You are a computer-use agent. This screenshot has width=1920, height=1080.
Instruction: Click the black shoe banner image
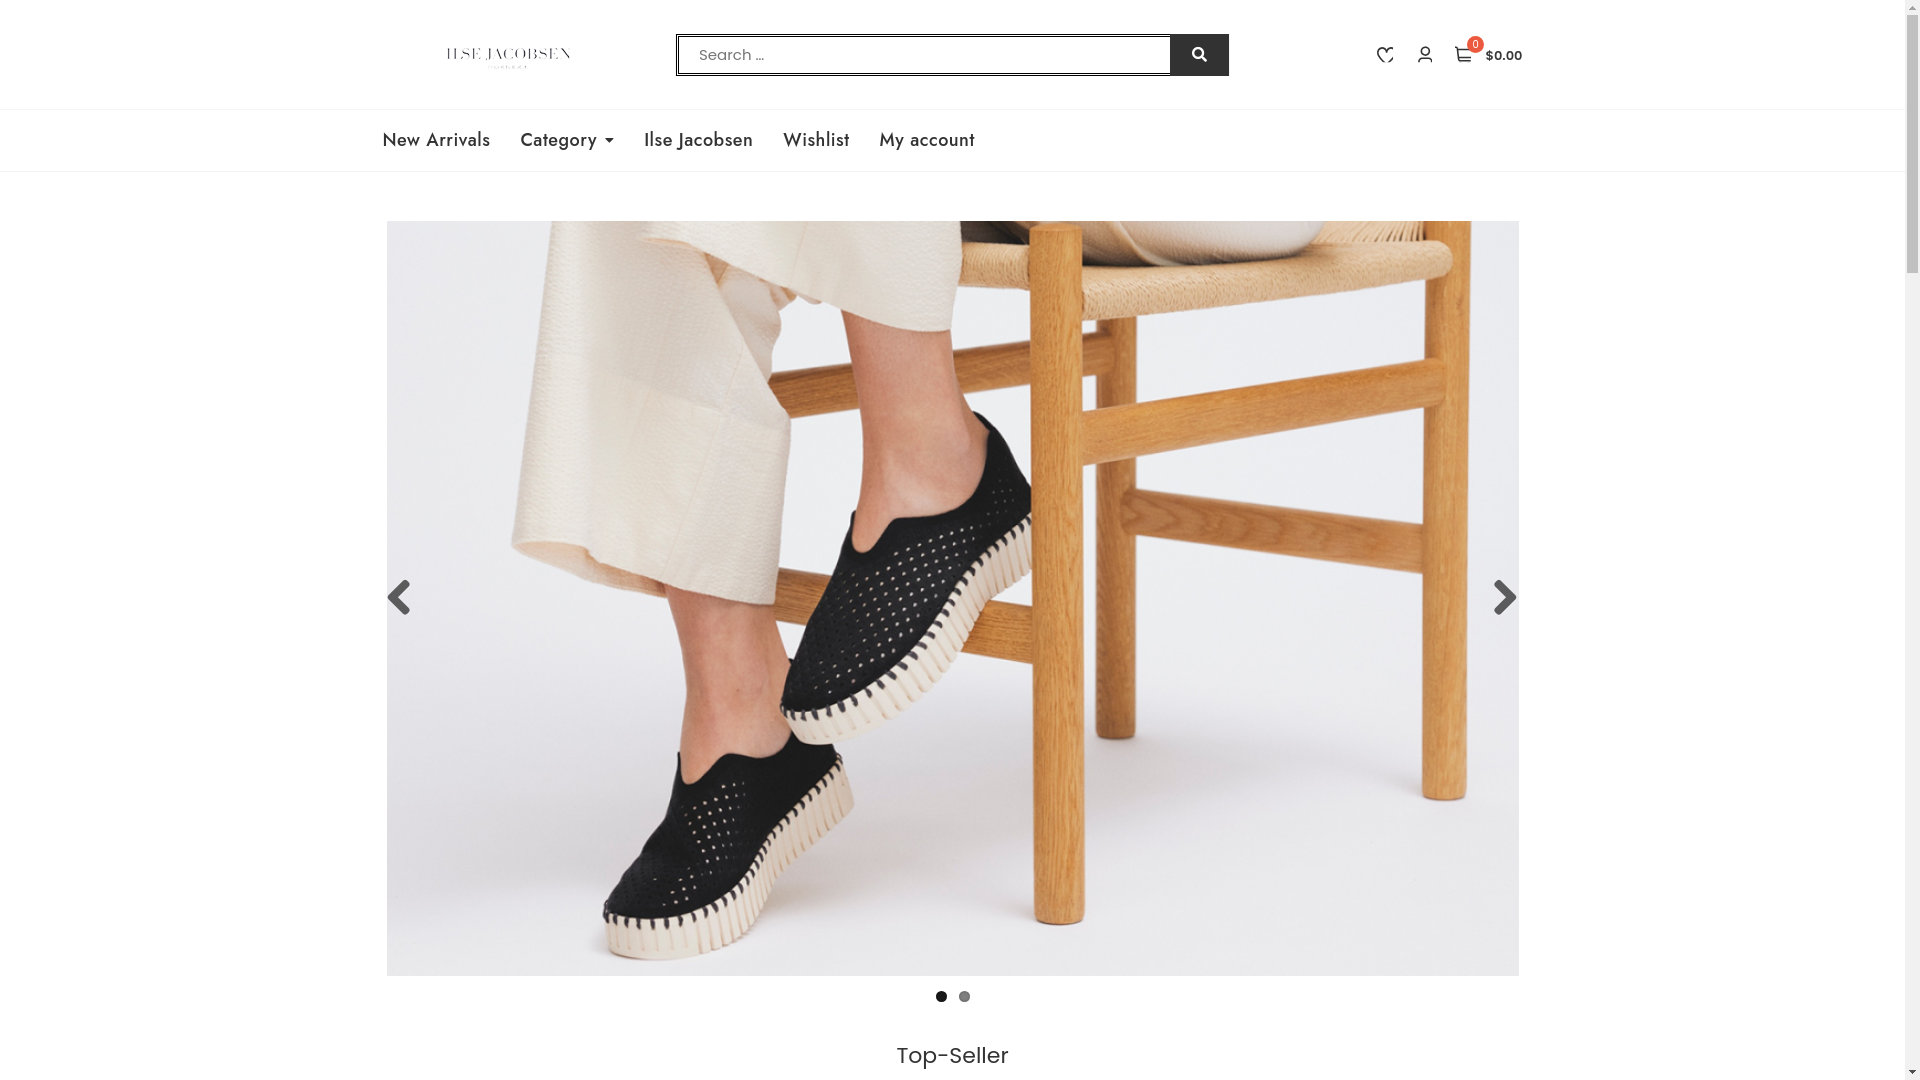952,598
